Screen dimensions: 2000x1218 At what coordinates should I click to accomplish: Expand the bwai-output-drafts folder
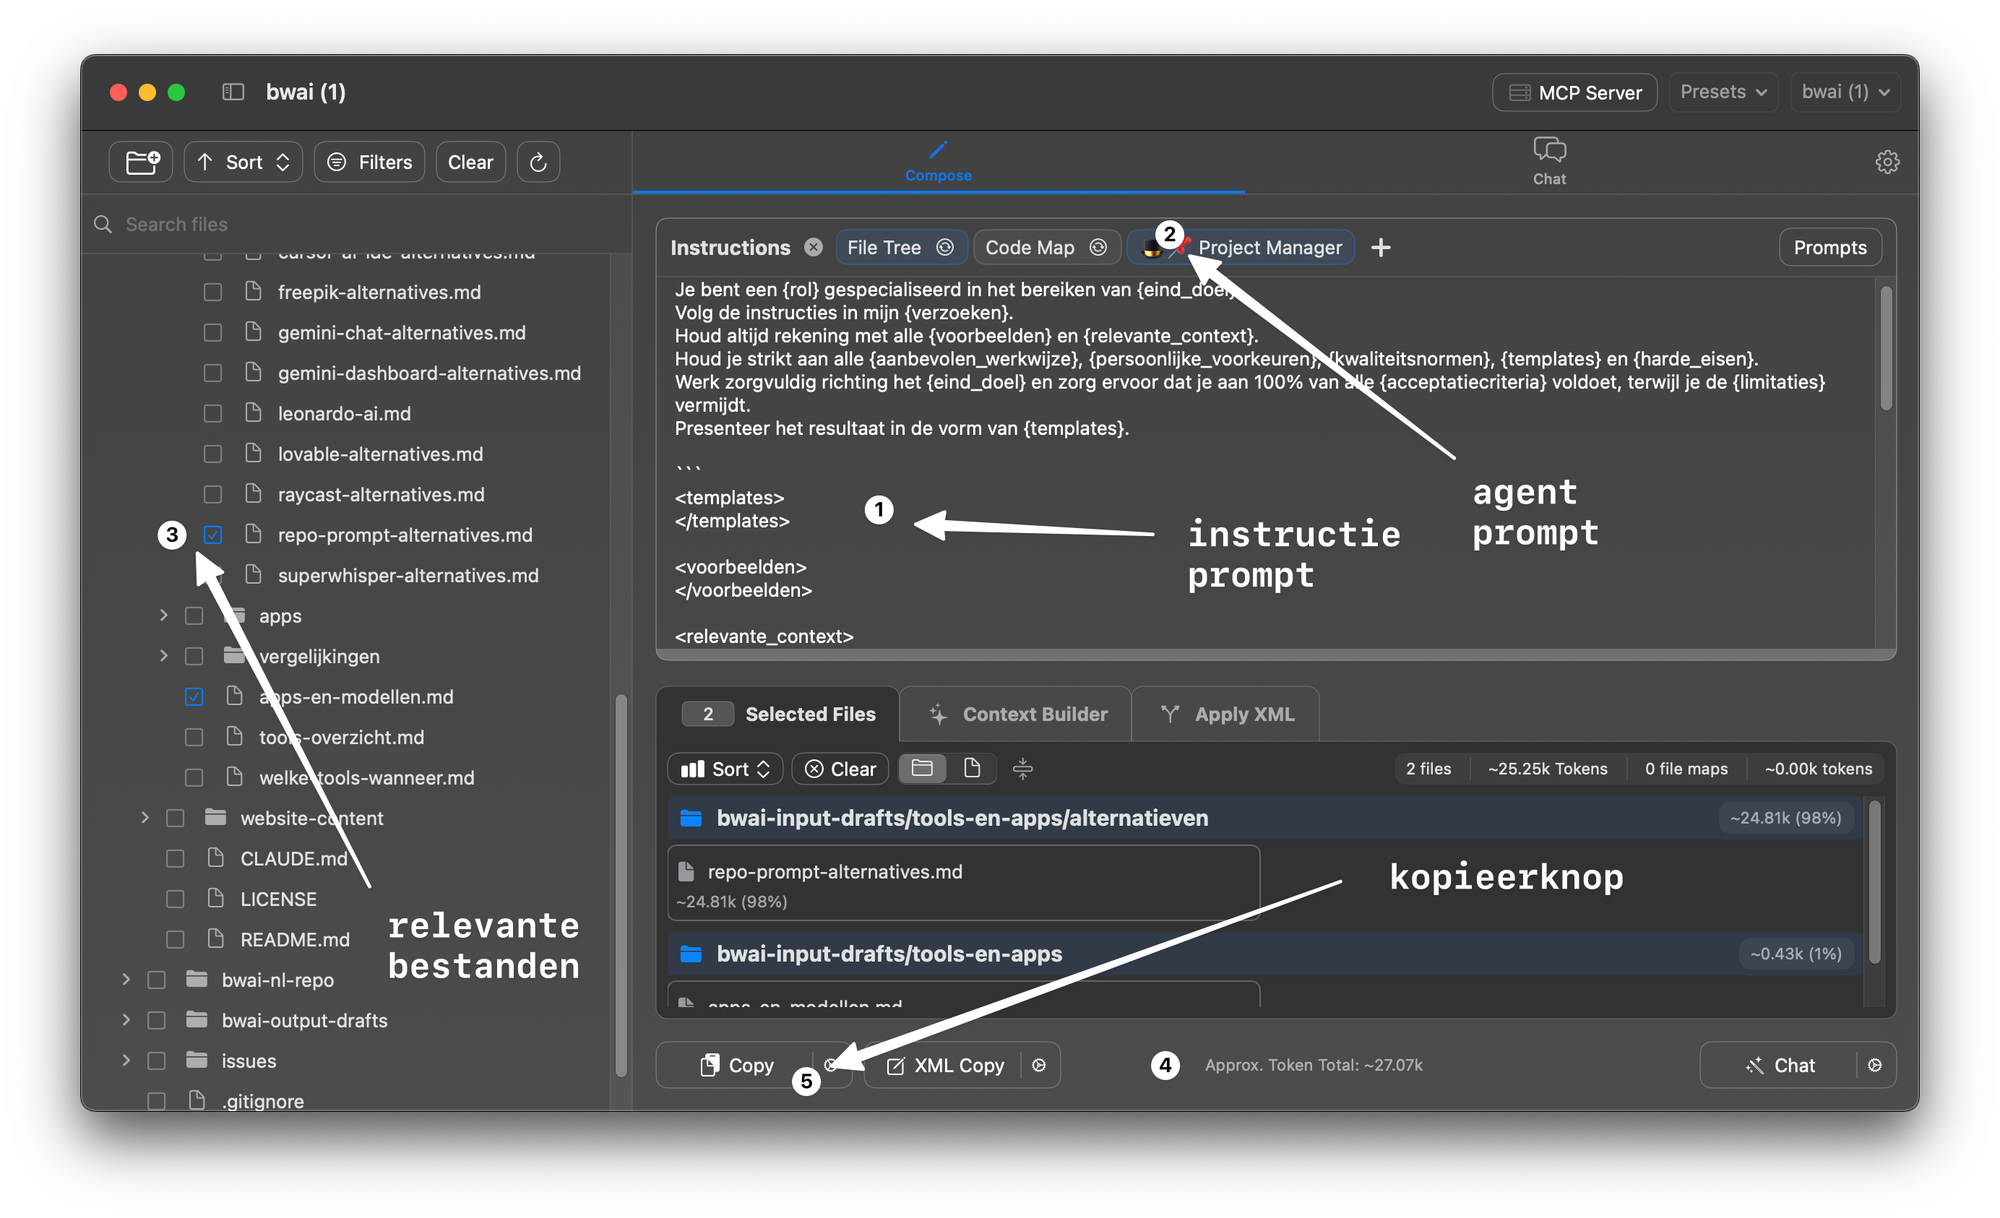click(x=125, y=1019)
